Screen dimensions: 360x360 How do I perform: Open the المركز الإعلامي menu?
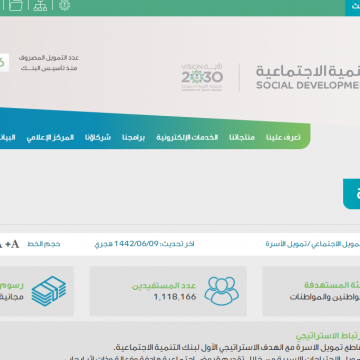coord(50,137)
